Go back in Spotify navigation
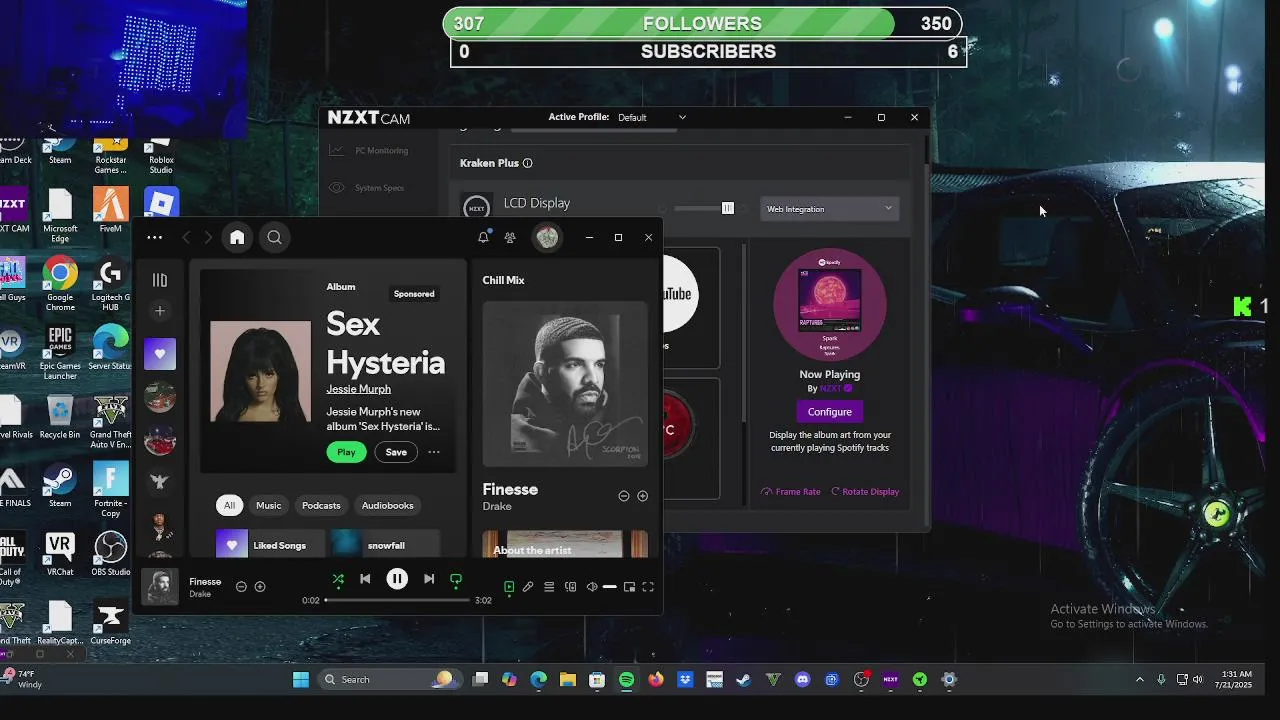Image resolution: width=1280 pixels, height=720 pixels. click(186, 237)
